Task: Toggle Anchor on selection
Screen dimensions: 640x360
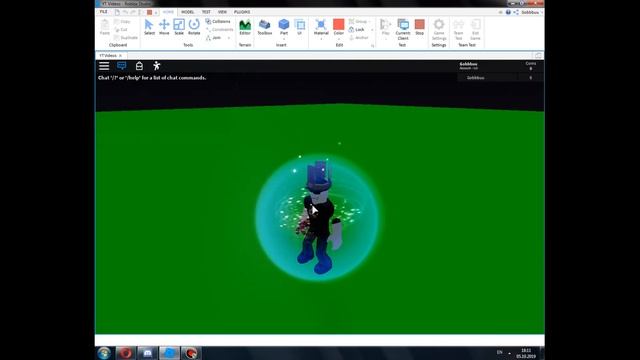Action: 359,38
